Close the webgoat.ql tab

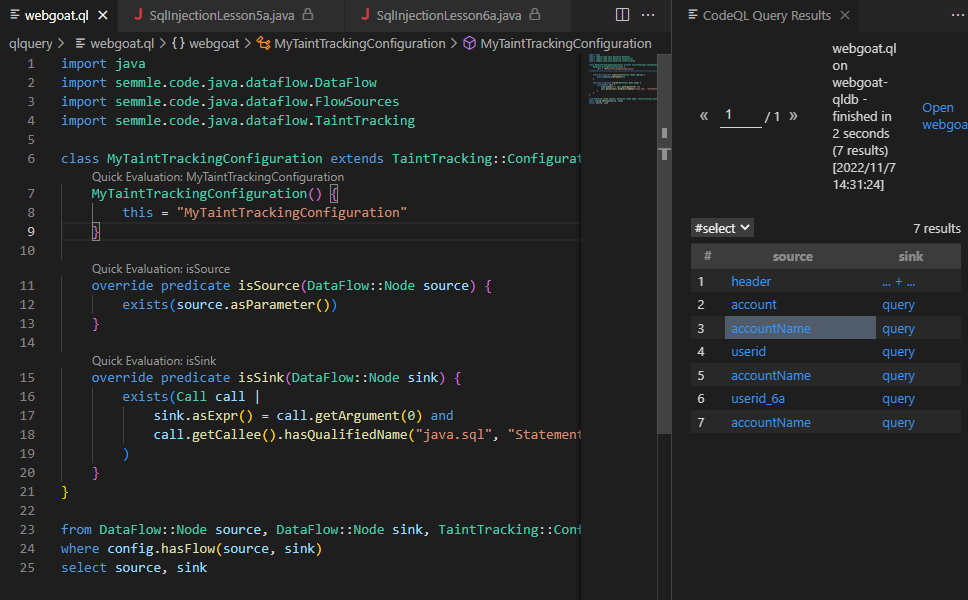tap(103, 15)
